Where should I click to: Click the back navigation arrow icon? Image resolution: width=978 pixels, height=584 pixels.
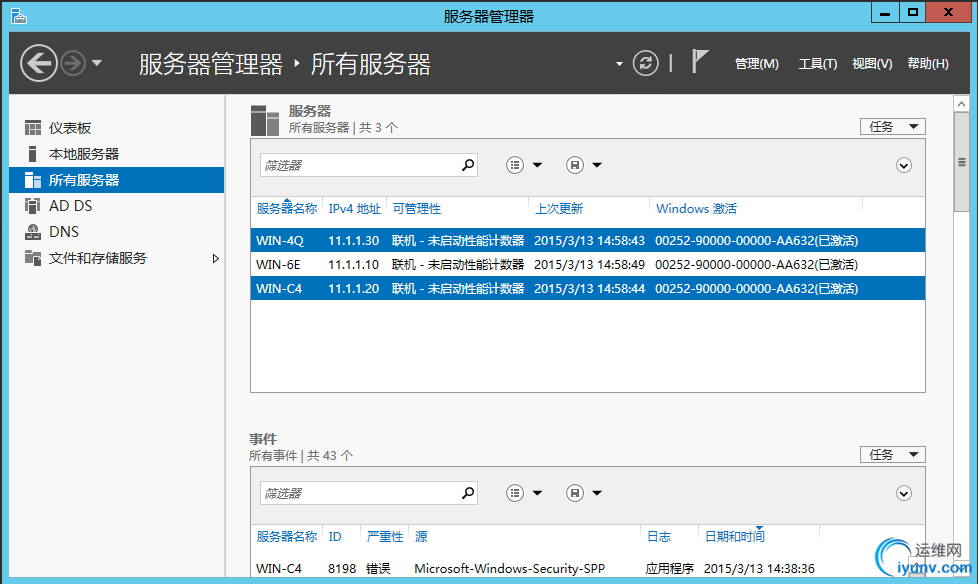click(x=38, y=64)
